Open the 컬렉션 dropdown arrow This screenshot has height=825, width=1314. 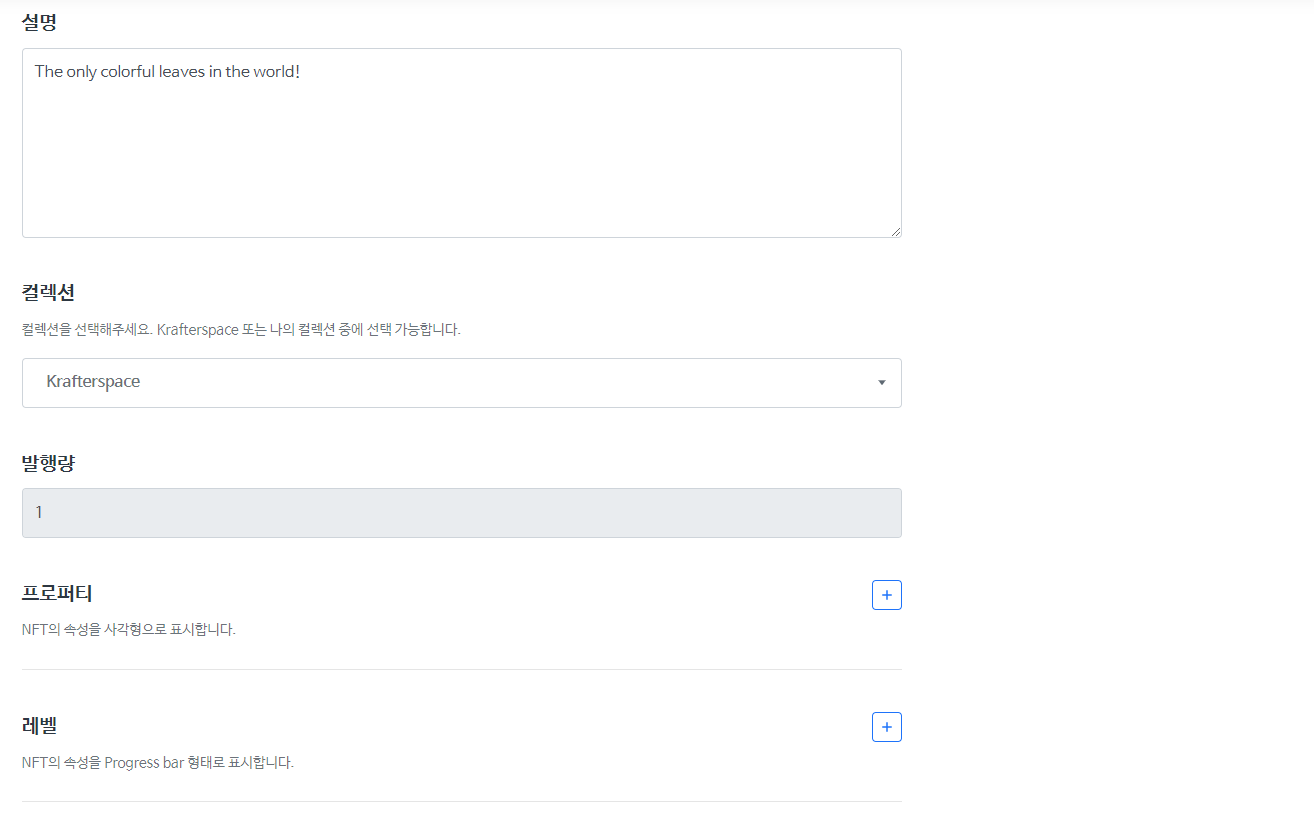pyautogui.click(x=881, y=382)
